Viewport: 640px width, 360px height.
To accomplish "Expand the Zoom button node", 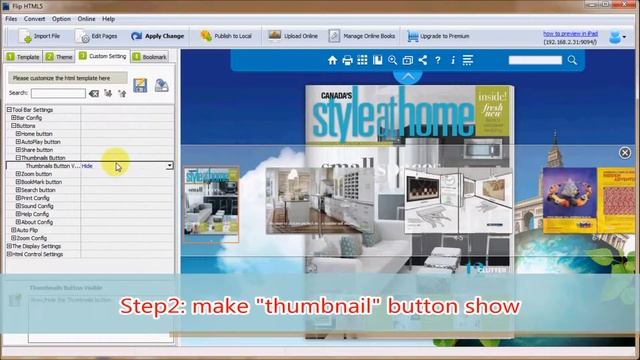I will point(18,174).
